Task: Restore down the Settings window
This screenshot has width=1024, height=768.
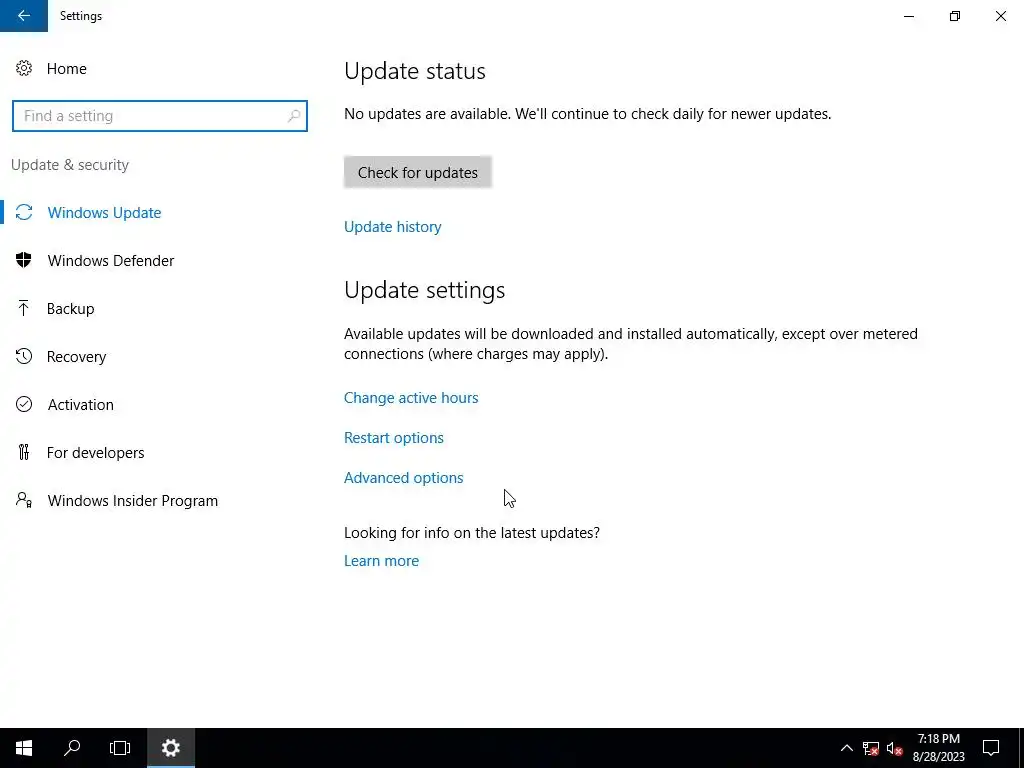Action: tap(955, 16)
